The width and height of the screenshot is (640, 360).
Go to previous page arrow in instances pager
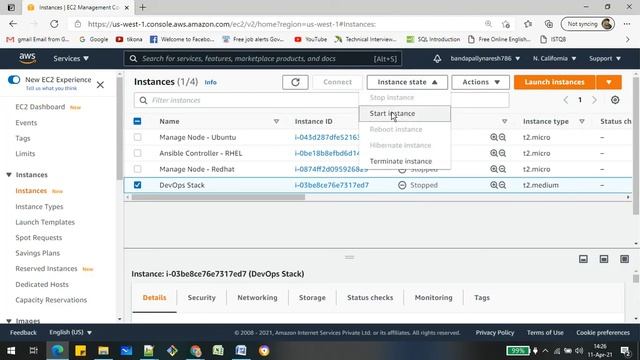[566, 100]
